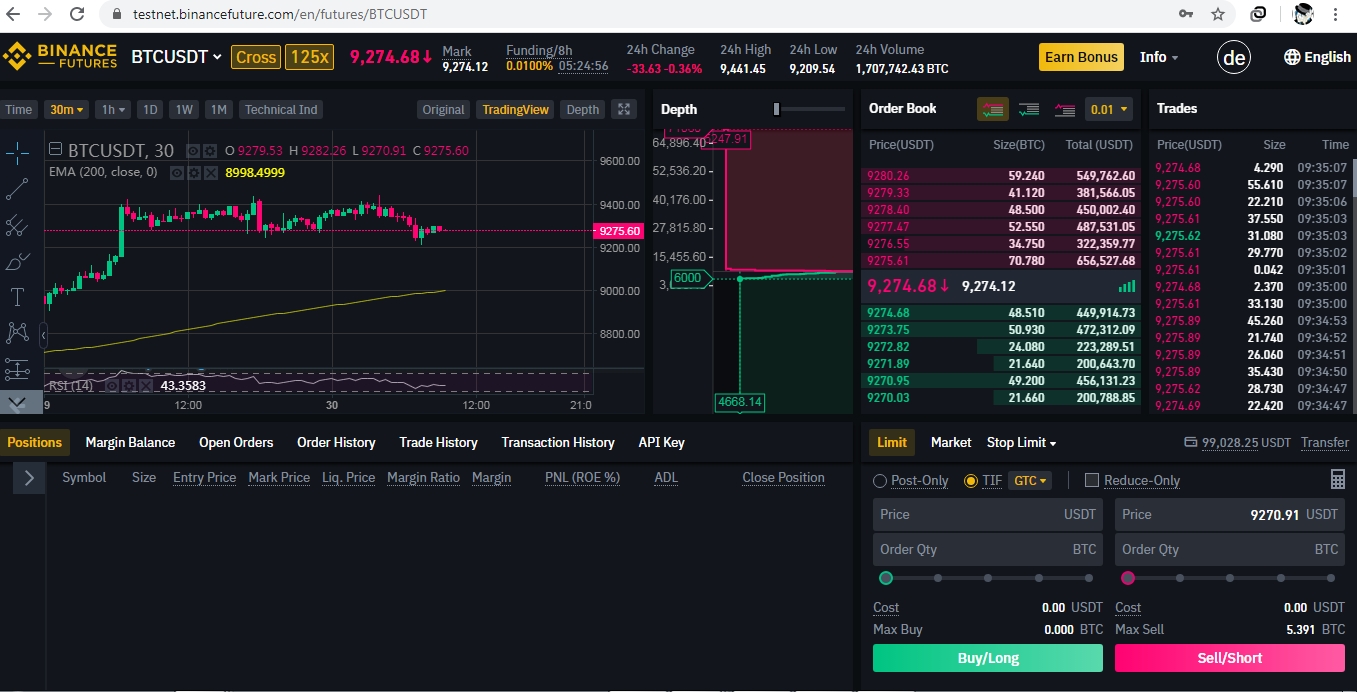
Task: Adjust the sell quantity percentage slider
Action: [x=1230, y=578]
